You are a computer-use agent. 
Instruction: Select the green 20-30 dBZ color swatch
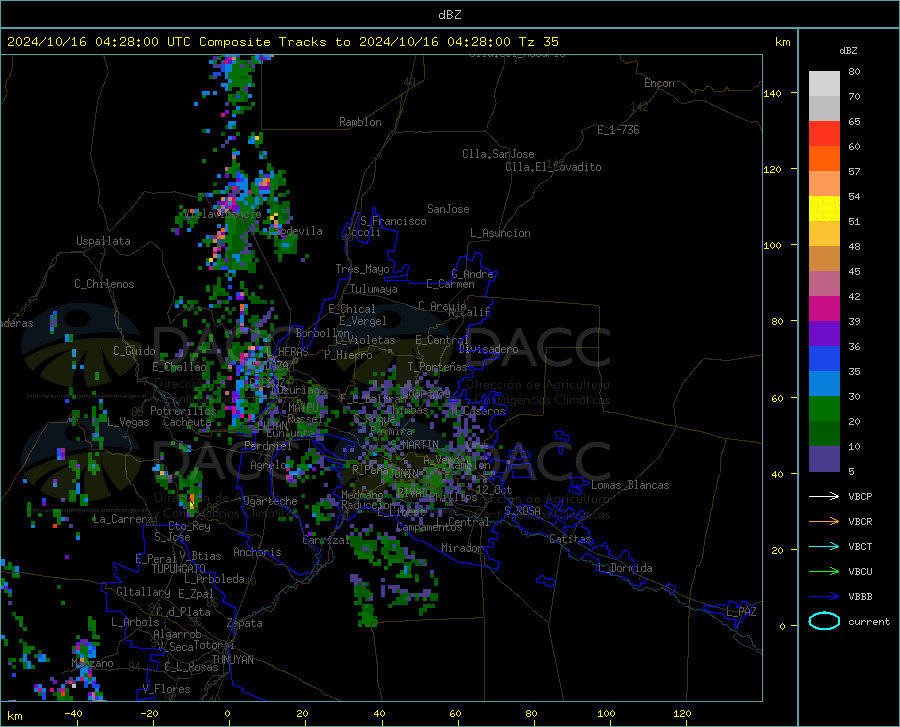824,409
